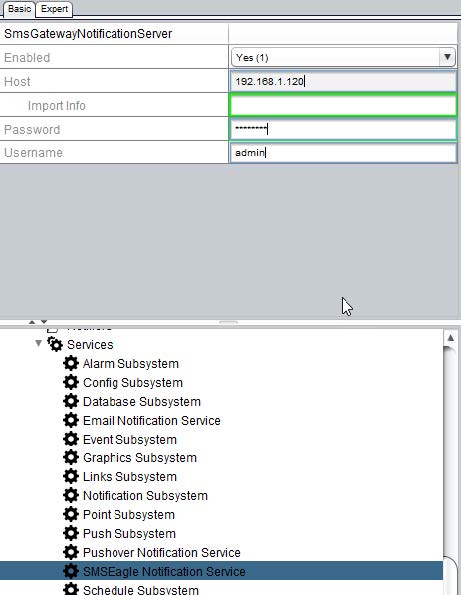The image size is (461, 595).
Task: Click the Alarm Subsystem gear icon
Action: pos(71,363)
